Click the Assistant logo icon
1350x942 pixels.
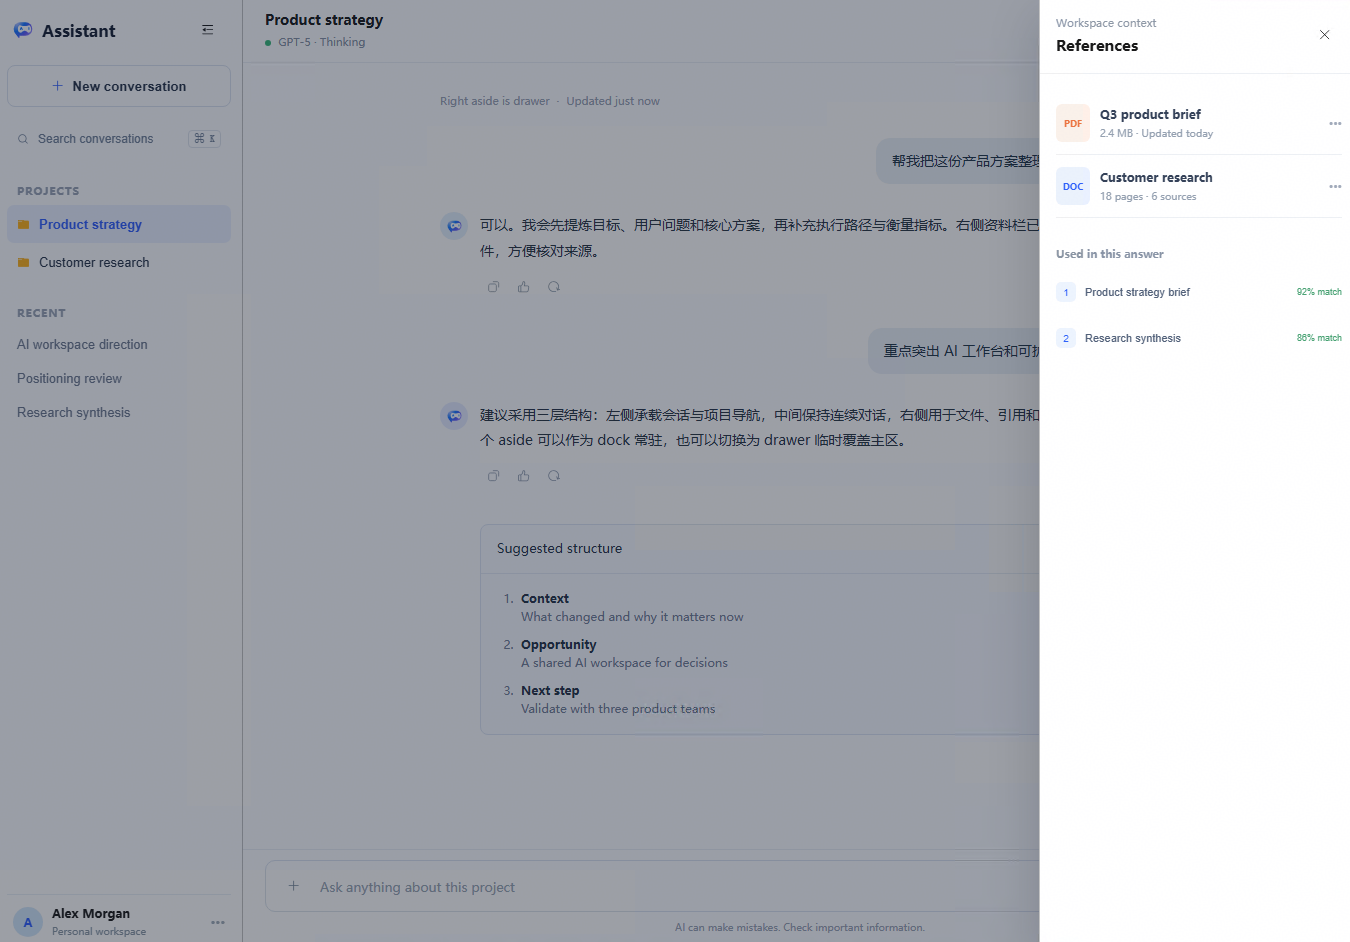[23, 30]
